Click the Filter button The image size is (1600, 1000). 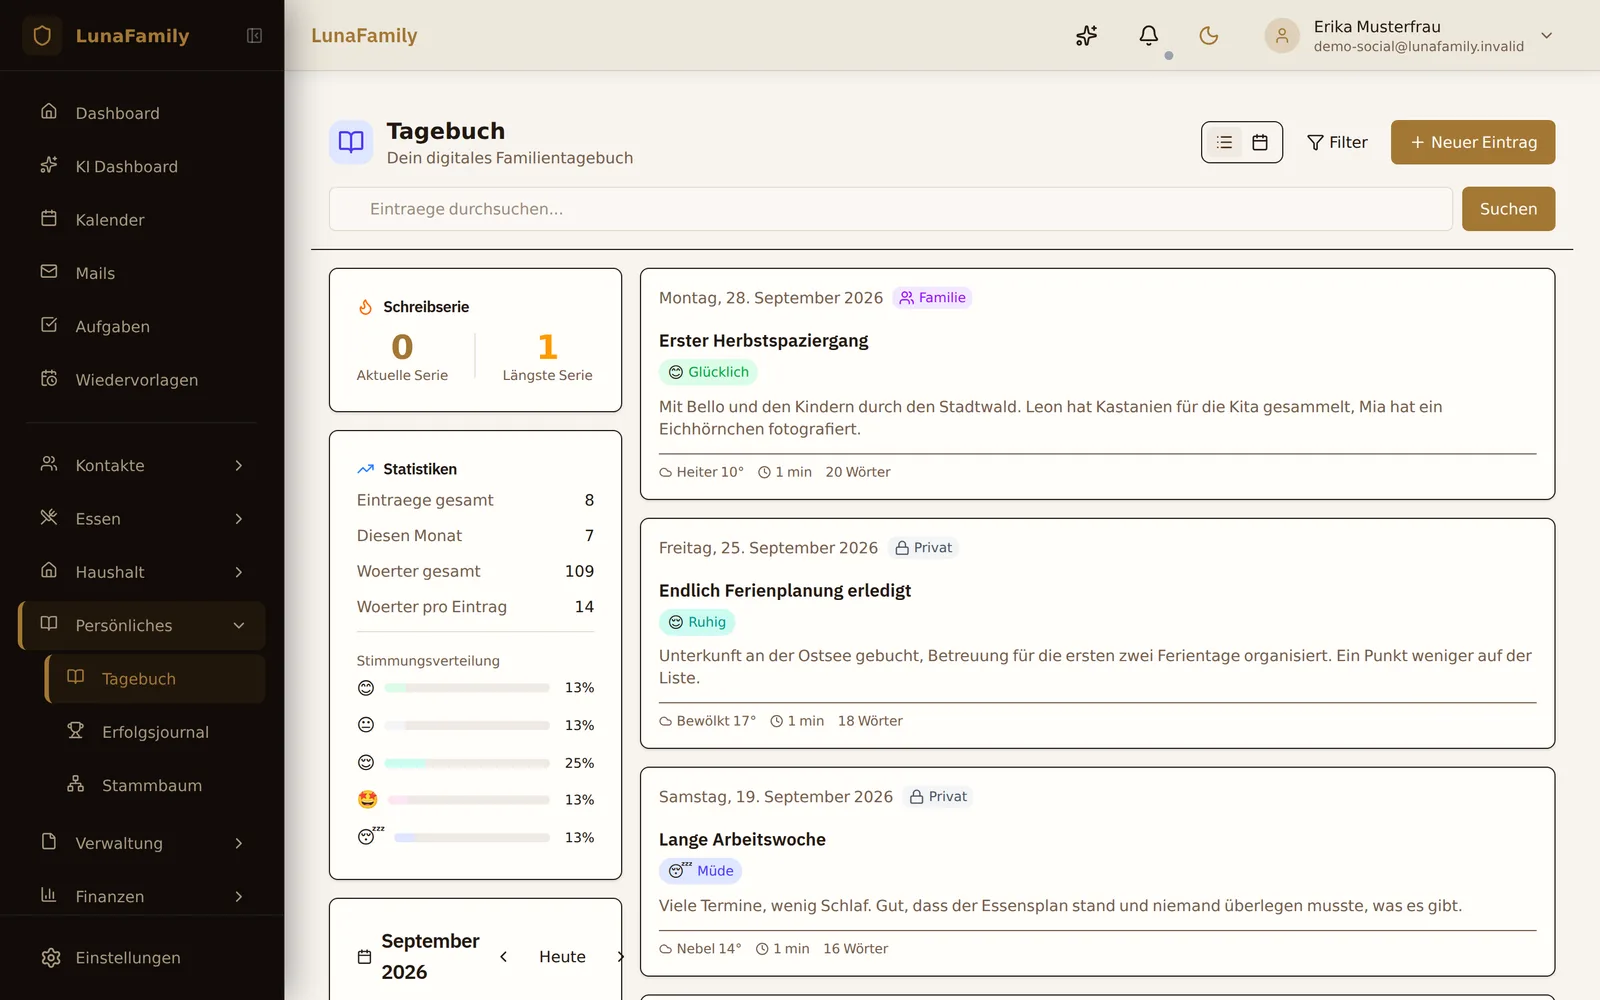click(x=1337, y=142)
